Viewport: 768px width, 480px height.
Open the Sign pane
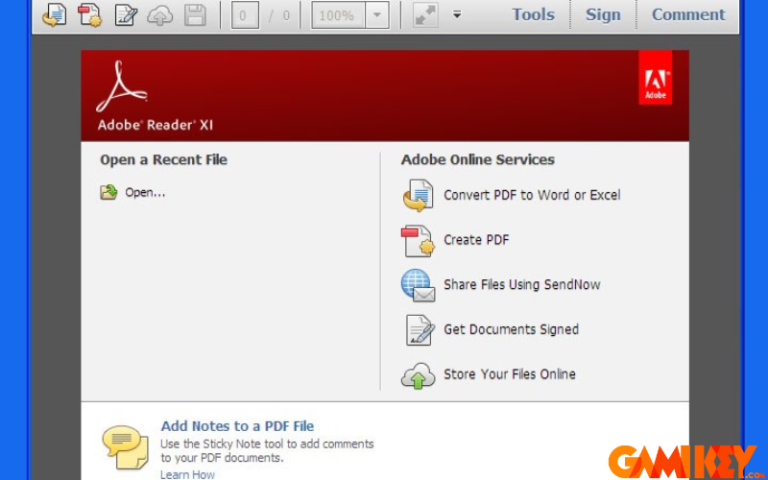click(603, 15)
